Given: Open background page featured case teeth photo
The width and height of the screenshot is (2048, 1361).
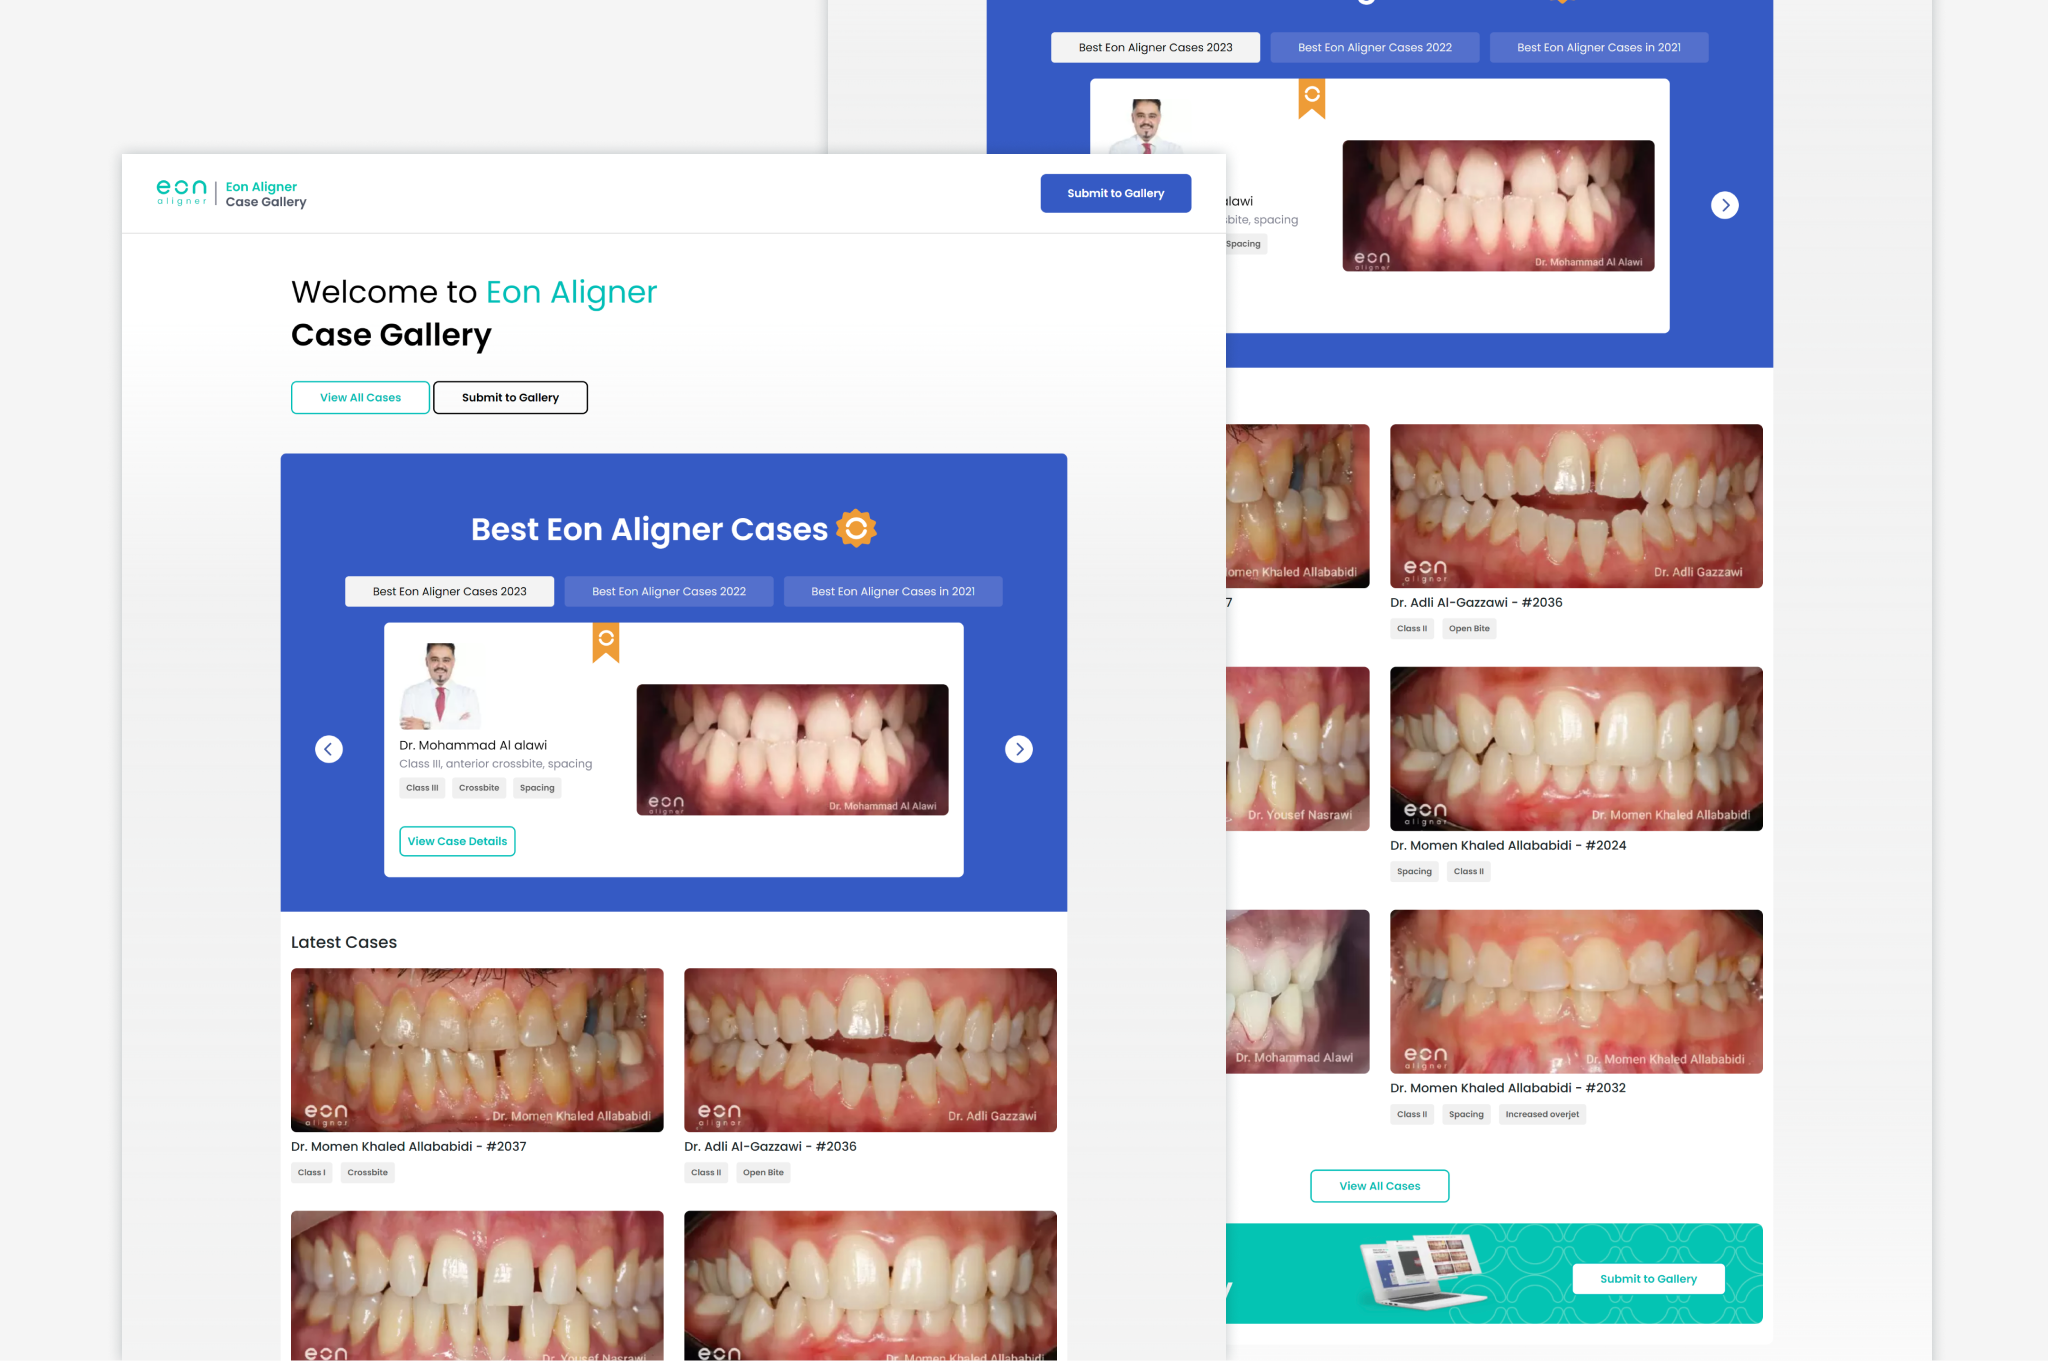Looking at the screenshot, I should click(1498, 205).
